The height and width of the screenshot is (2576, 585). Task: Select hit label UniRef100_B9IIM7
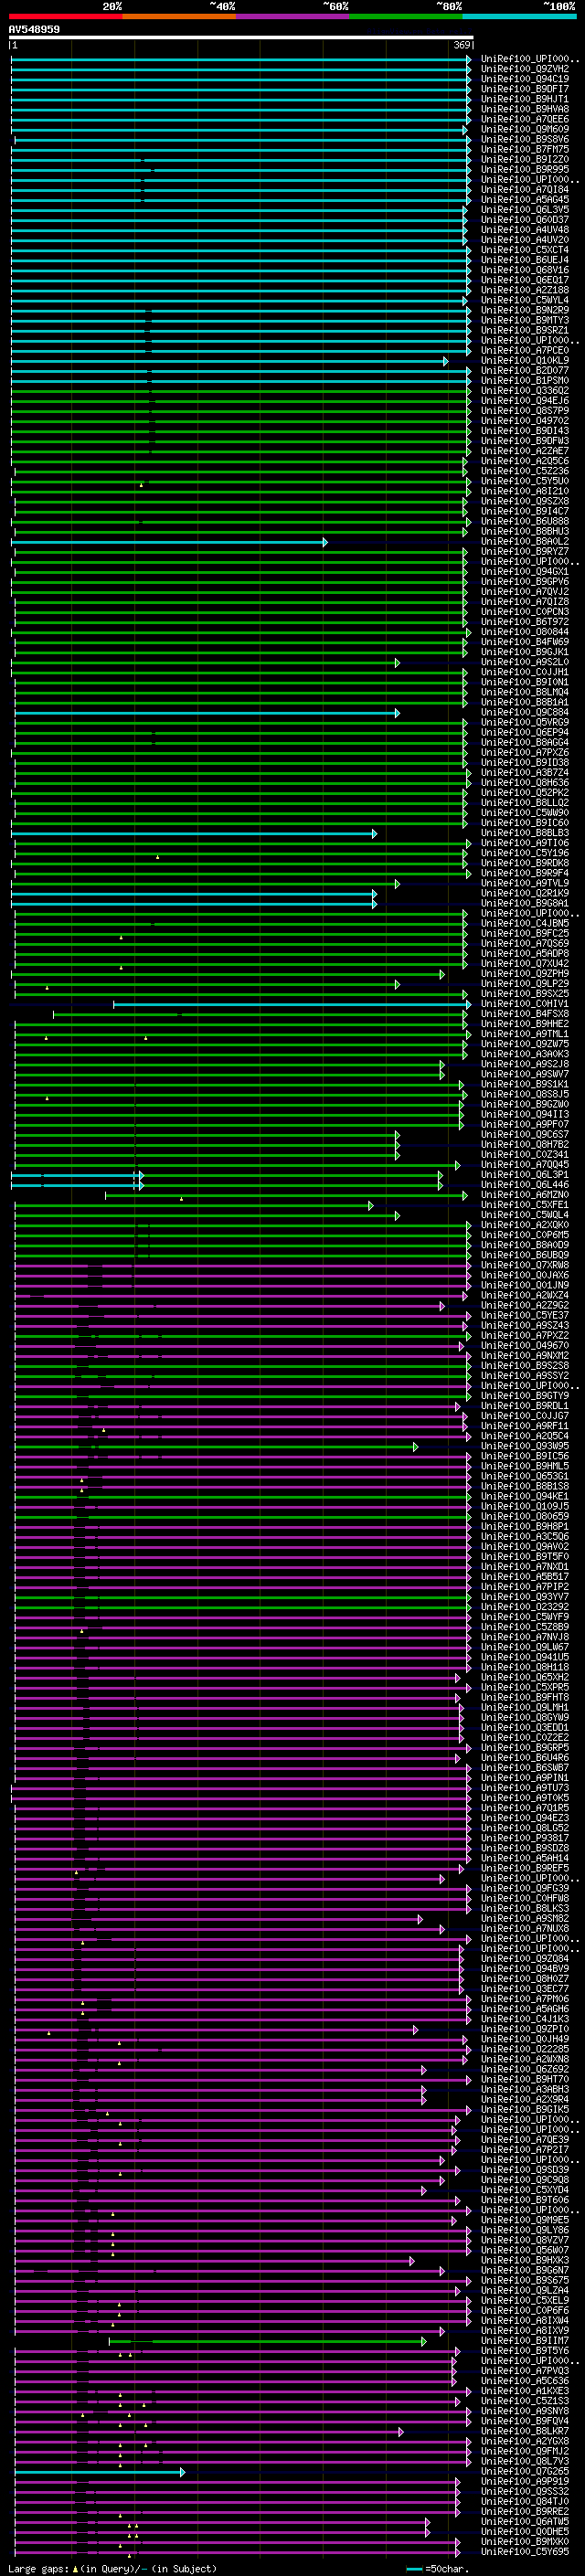[x=525, y=2341]
